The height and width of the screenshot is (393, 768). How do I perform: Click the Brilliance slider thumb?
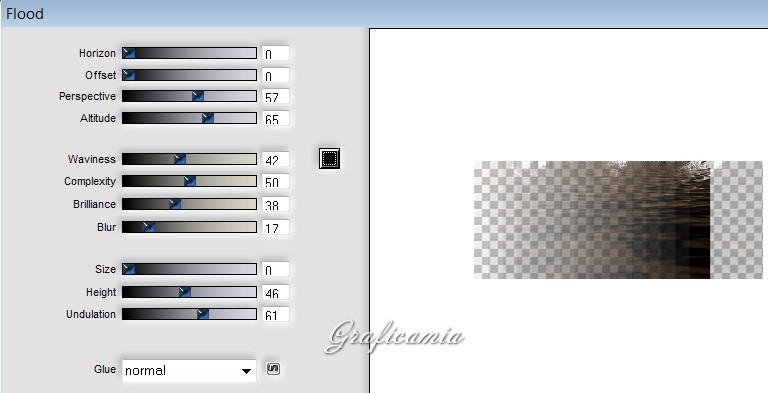point(175,204)
